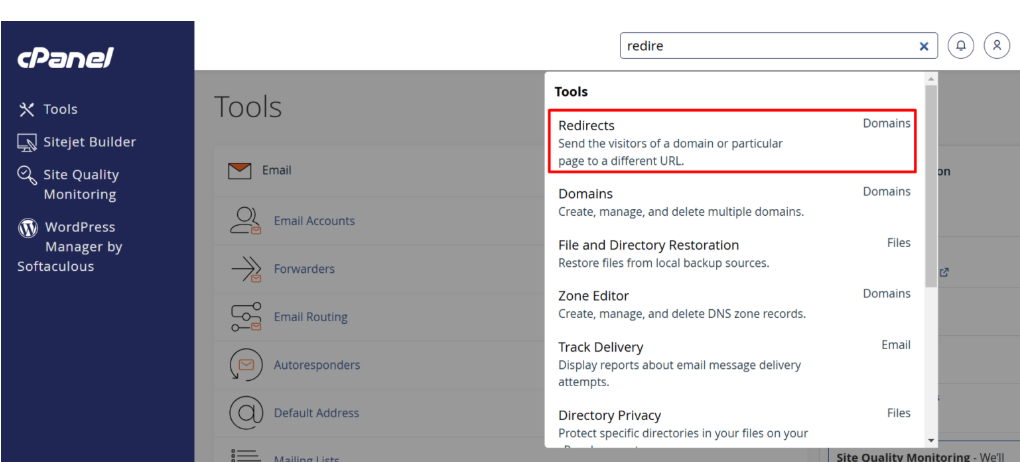Open the notifications bell icon
Screen dimensions: 1020x462
[960, 46]
